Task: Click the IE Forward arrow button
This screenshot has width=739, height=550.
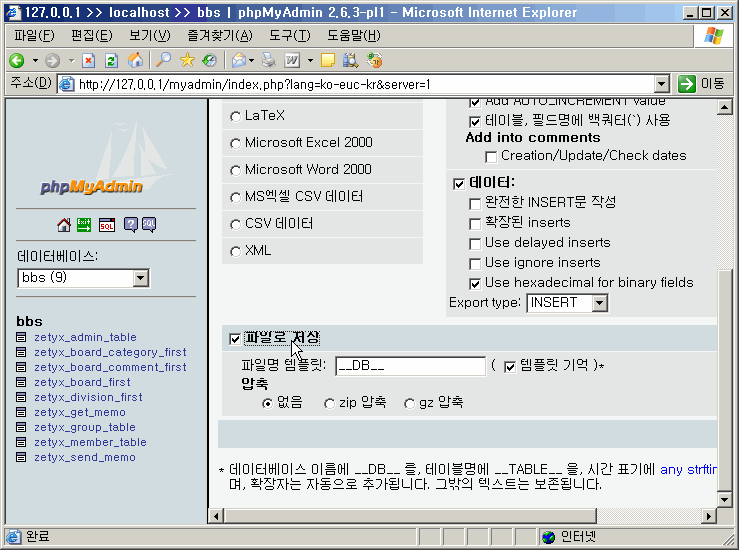Action: [52, 60]
